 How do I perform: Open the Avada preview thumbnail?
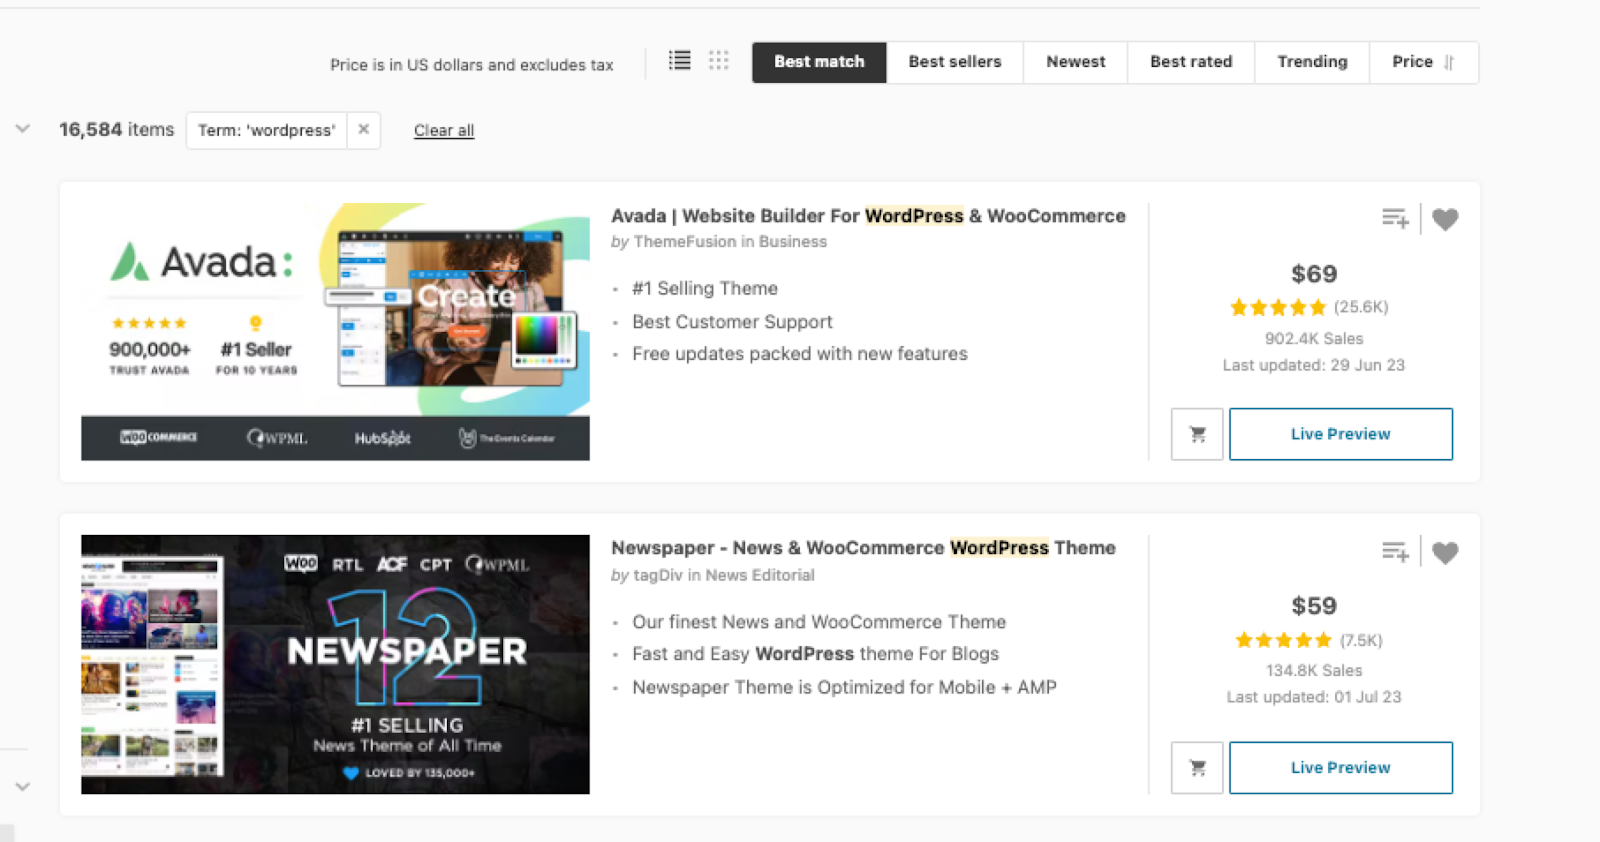point(335,332)
